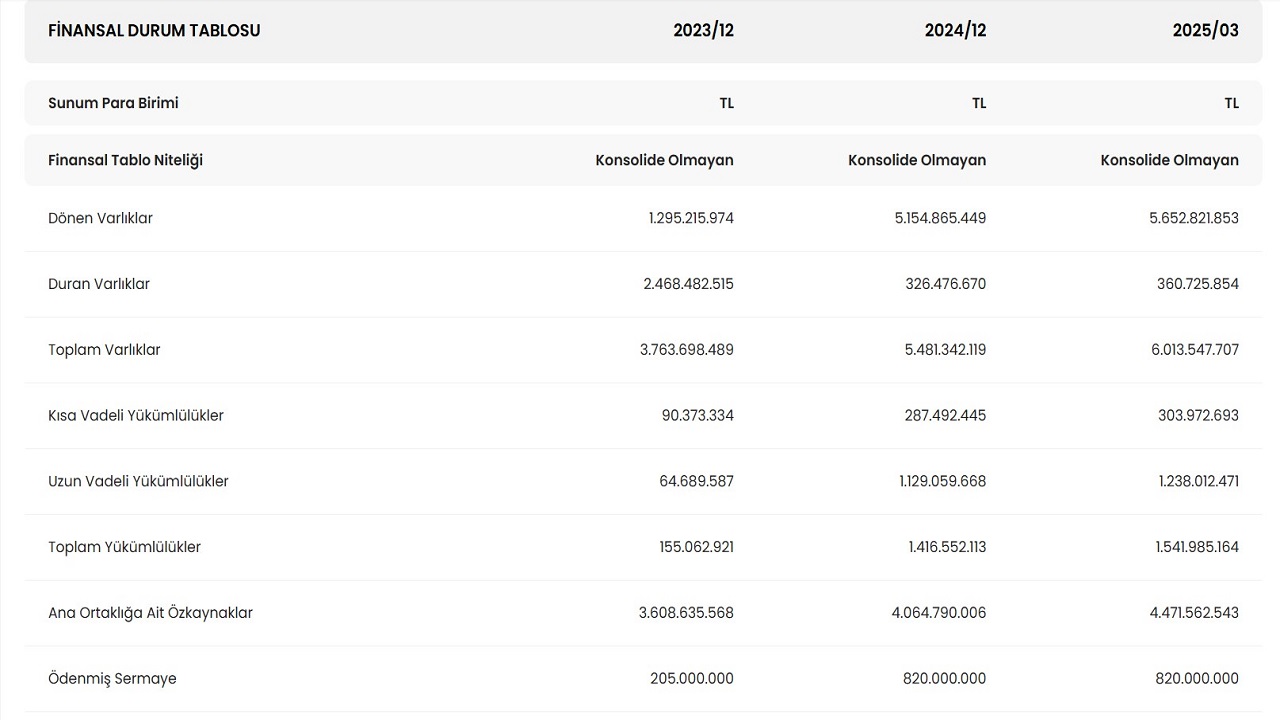Viewport: 1280px width, 720px height.
Task: Select the 2025/03 column header
Action: click(x=1205, y=30)
